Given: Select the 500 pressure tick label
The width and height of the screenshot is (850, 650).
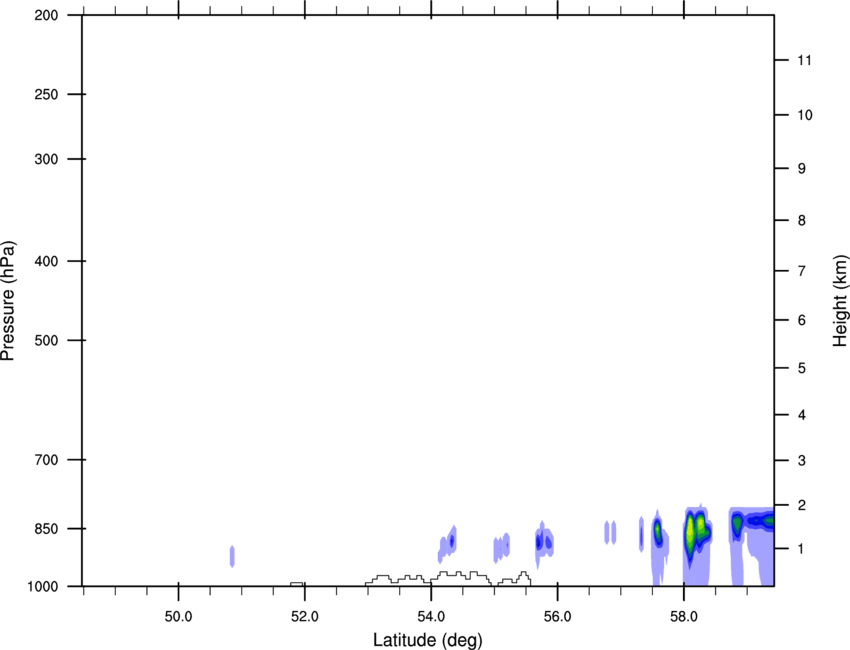Looking at the screenshot, I should pos(46,340).
